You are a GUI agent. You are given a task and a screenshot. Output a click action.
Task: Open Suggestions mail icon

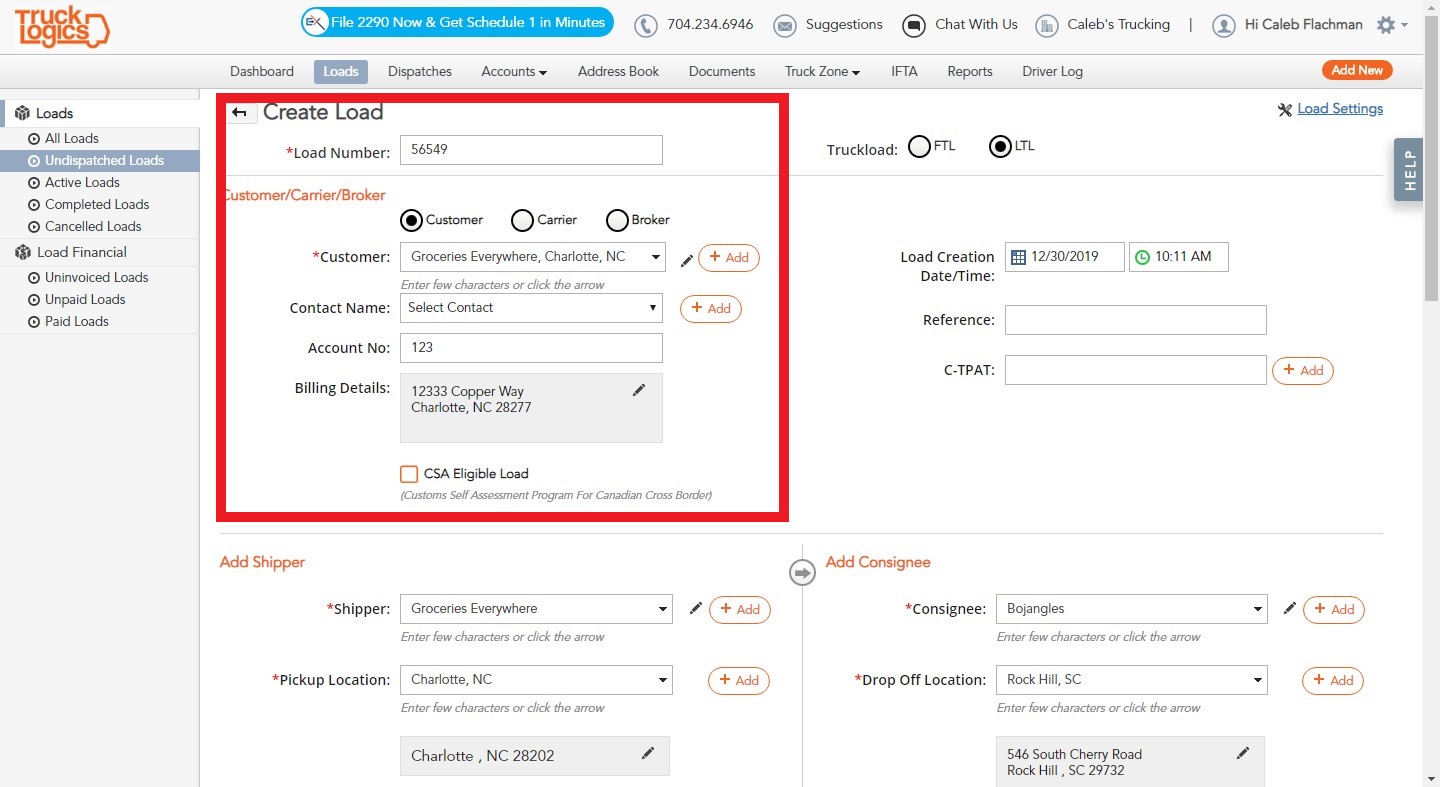pyautogui.click(x=785, y=25)
